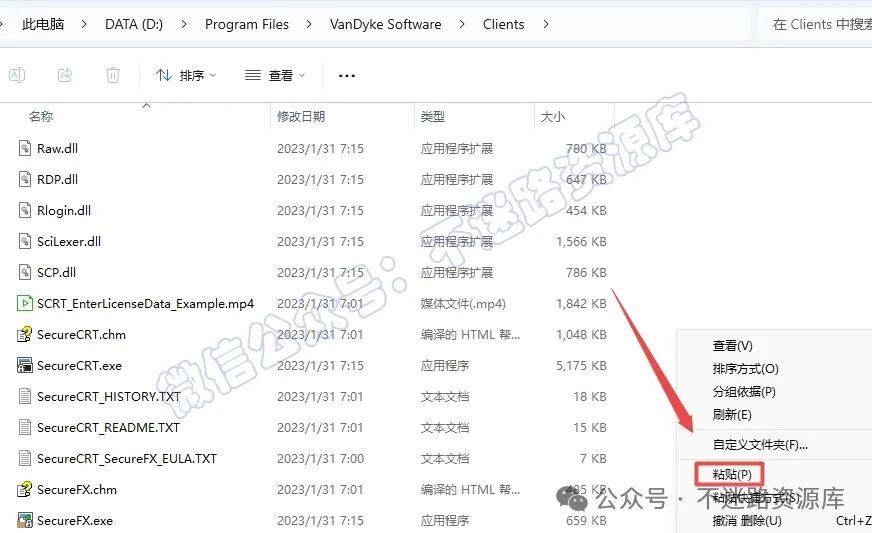Click the 5,175 KB size cell
This screenshot has height=533, width=872.
pos(581,366)
